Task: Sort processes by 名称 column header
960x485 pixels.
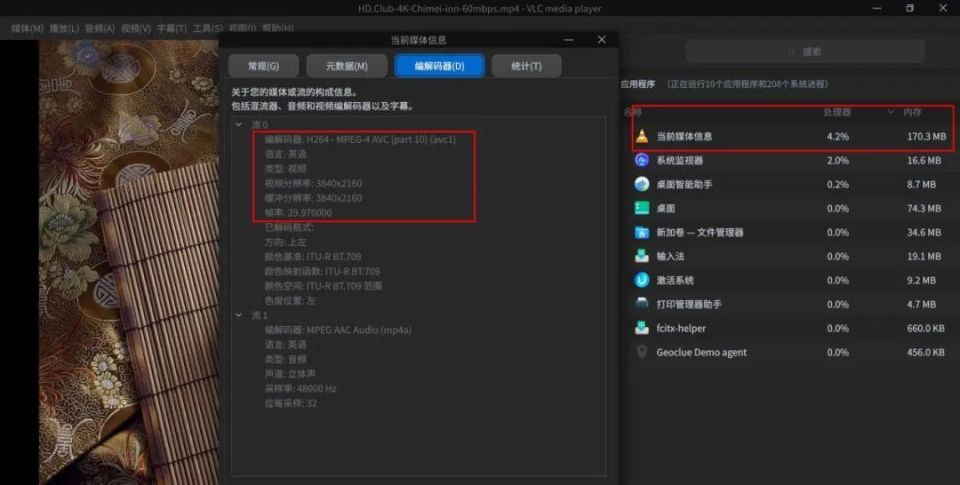Action: (x=632, y=112)
